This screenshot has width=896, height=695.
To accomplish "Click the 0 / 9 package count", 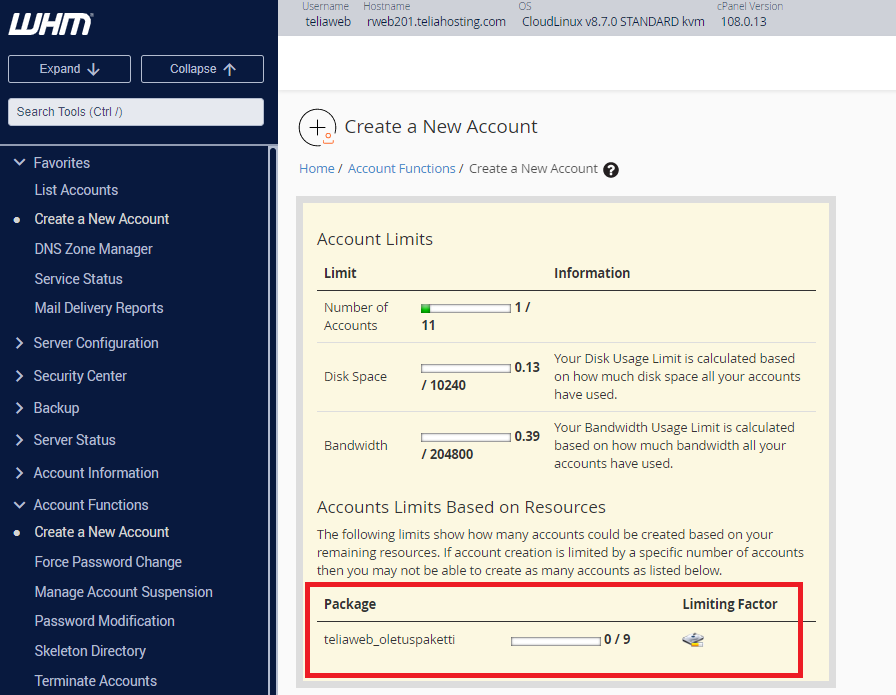I will (617, 640).
